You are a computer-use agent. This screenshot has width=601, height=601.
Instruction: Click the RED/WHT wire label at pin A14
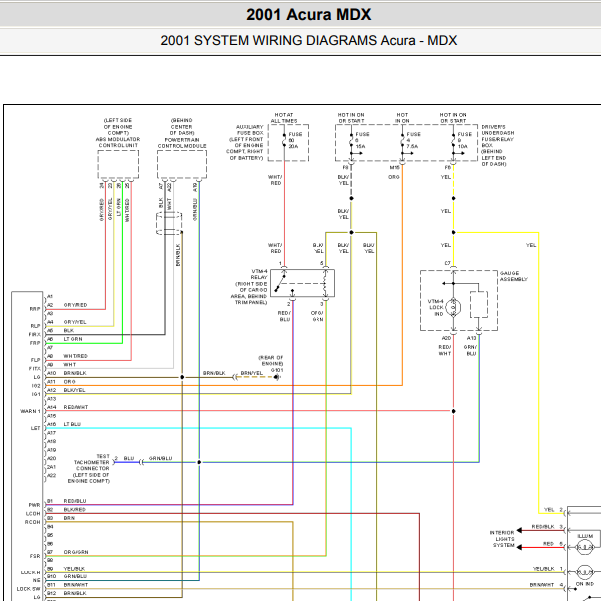(76, 407)
